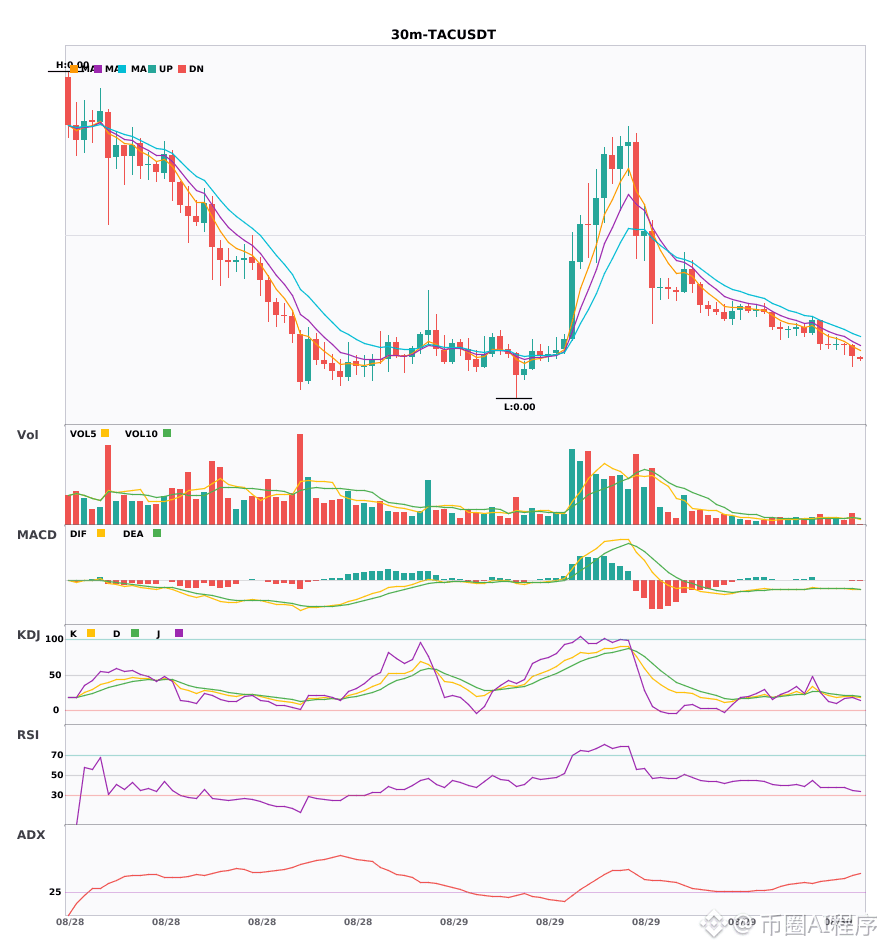Viewport: 885px width, 950px height.
Task: Click the purple J legend swatch
Action: tap(179, 633)
